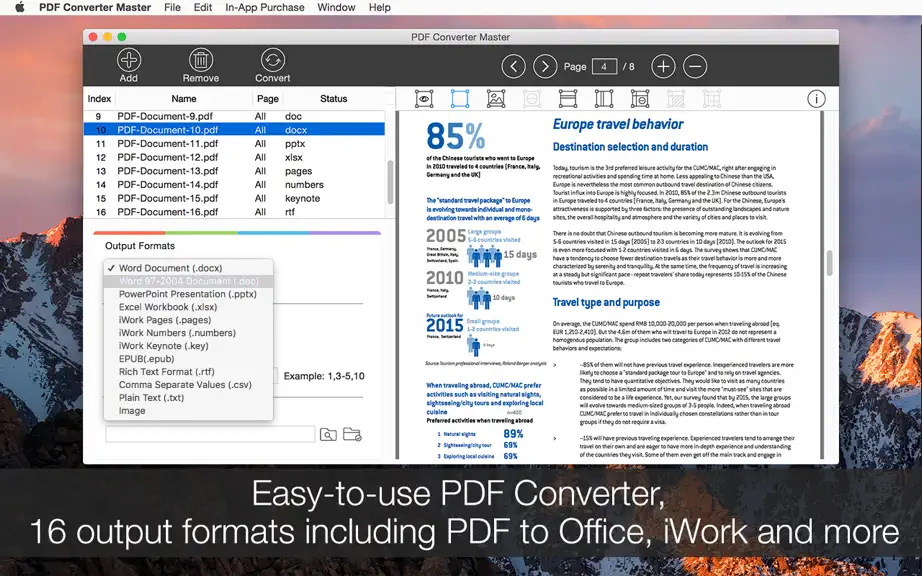Go to the next page arrow
Screen dimensions: 922x576
pyautogui.click(x=545, y=66)
